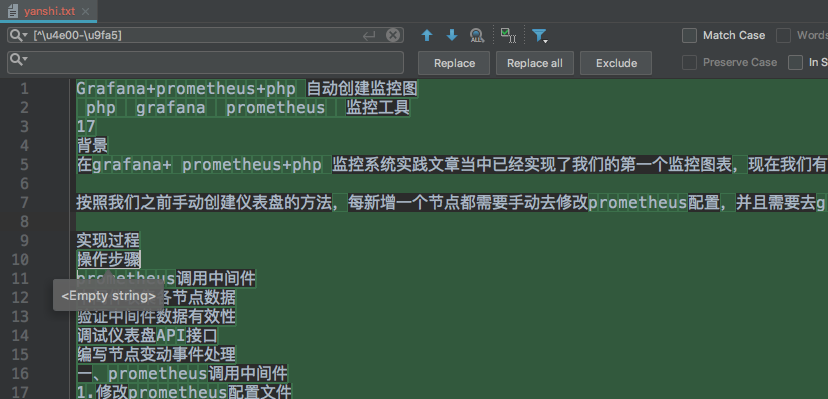
Task: Open the search filter options funnel
Action: pos(539,35)
